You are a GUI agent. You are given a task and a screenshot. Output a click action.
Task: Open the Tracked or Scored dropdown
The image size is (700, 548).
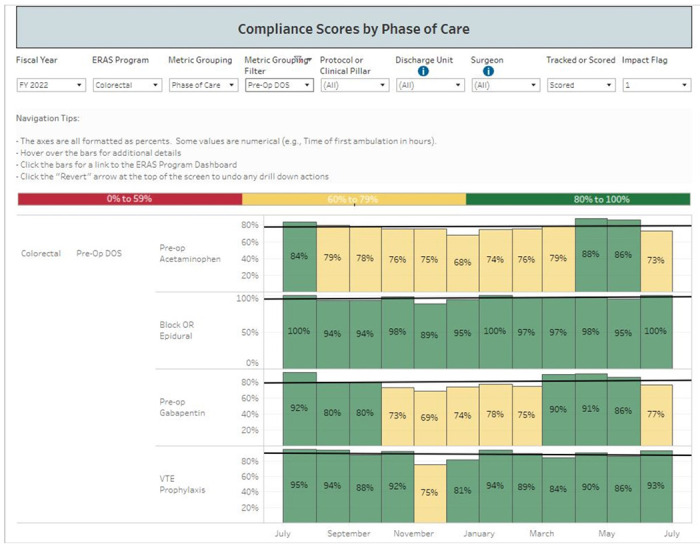pos(579,86)
